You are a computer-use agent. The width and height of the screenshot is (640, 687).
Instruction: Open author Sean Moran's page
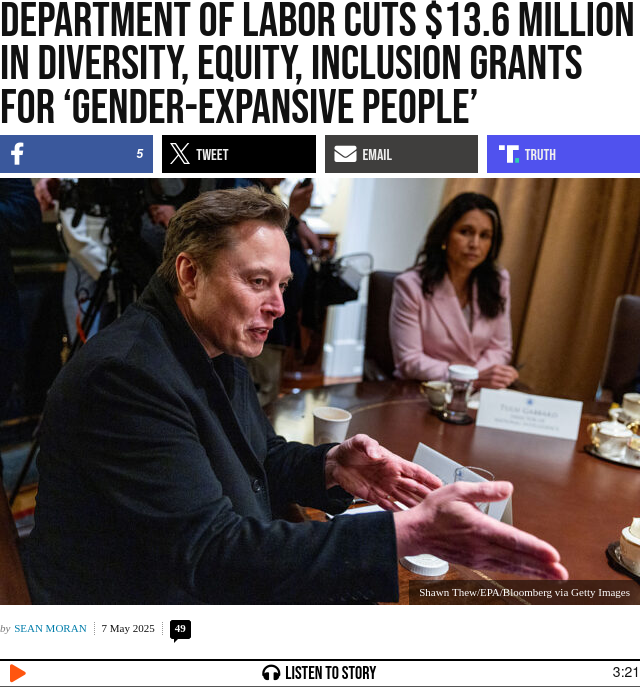50,628
